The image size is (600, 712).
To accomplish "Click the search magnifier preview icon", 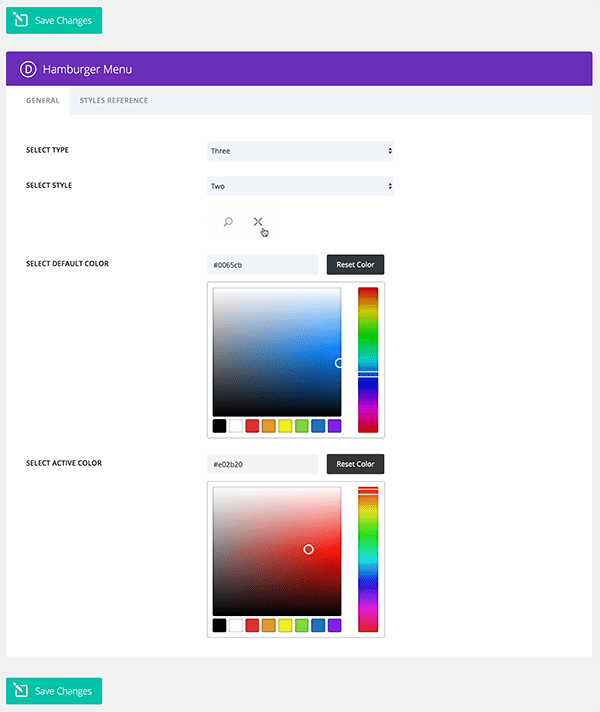I will point(228,222).
